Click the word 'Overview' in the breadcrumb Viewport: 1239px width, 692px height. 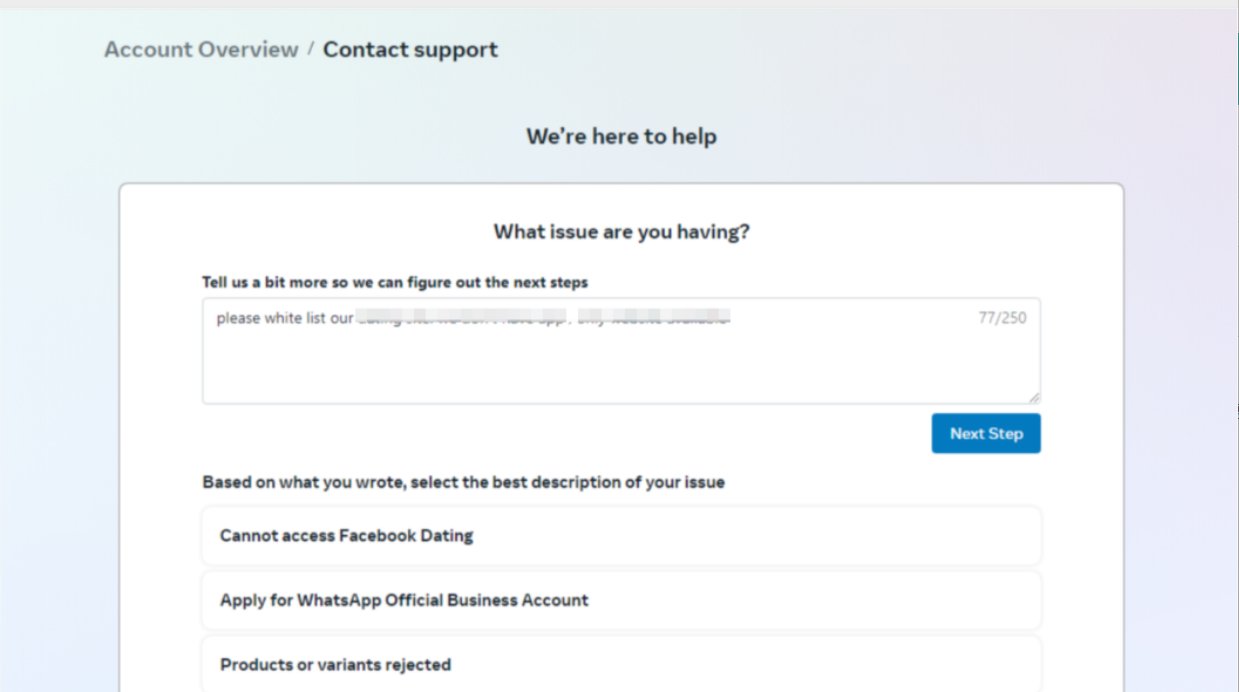(248, 50)
